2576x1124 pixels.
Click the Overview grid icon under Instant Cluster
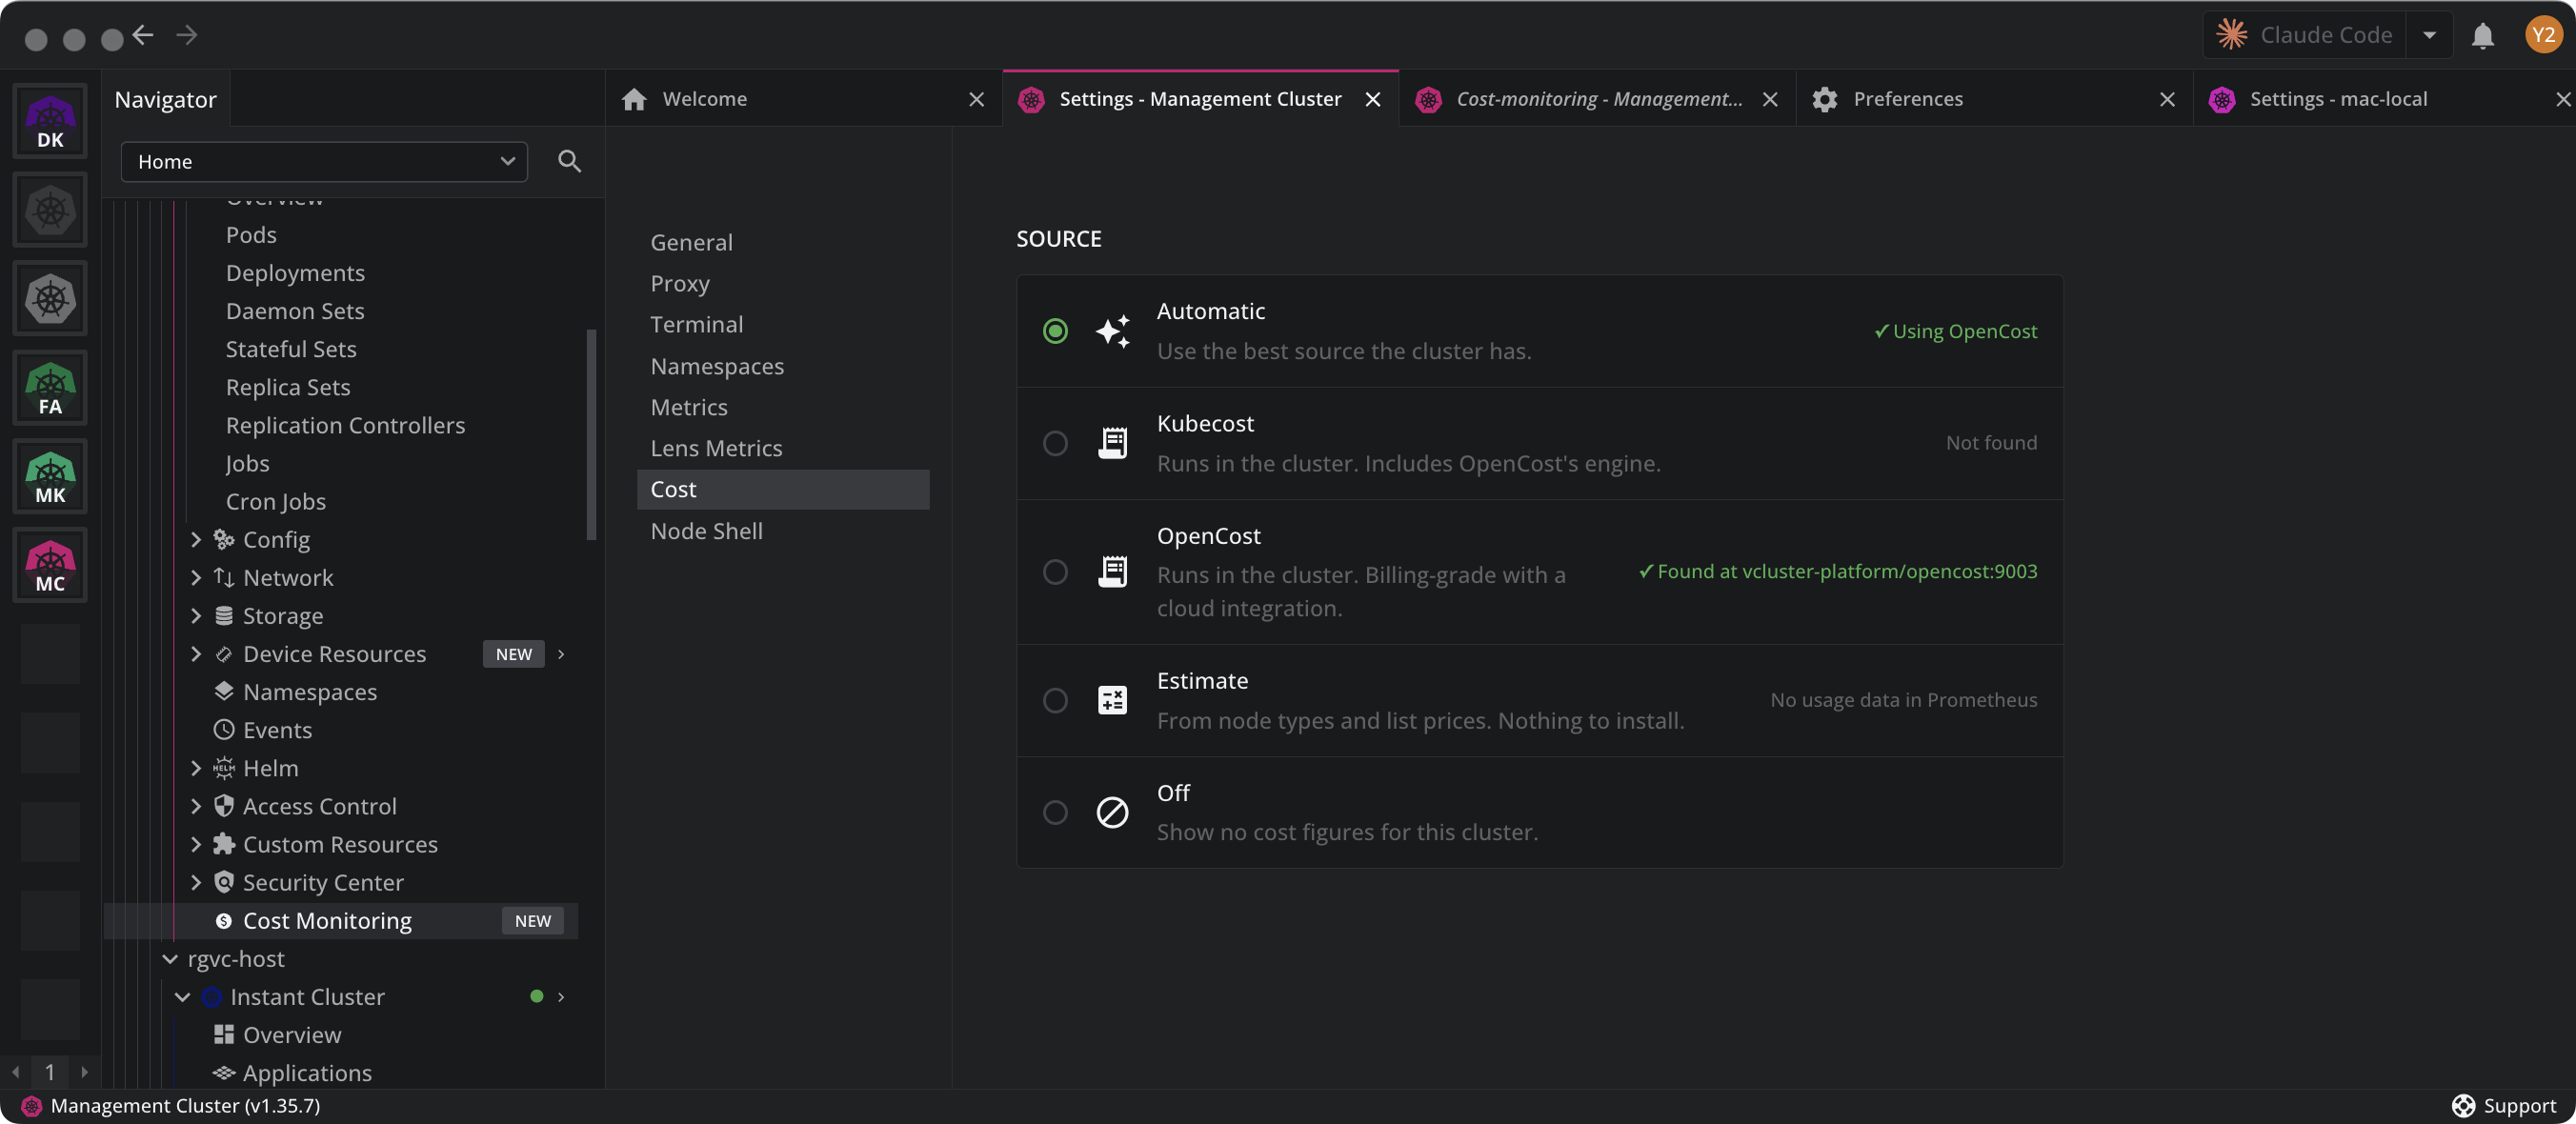(224, 1035)
